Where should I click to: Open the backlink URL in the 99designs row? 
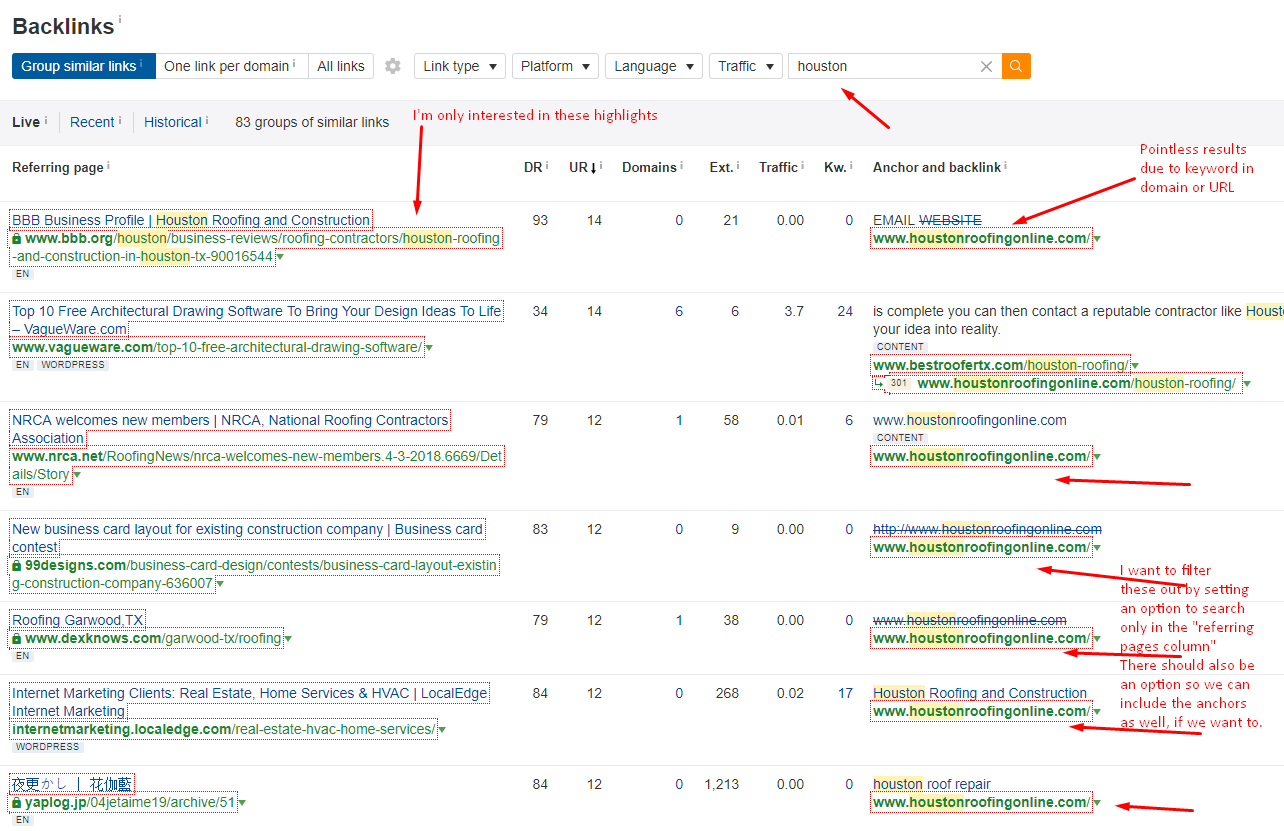(x=981, y=547)
